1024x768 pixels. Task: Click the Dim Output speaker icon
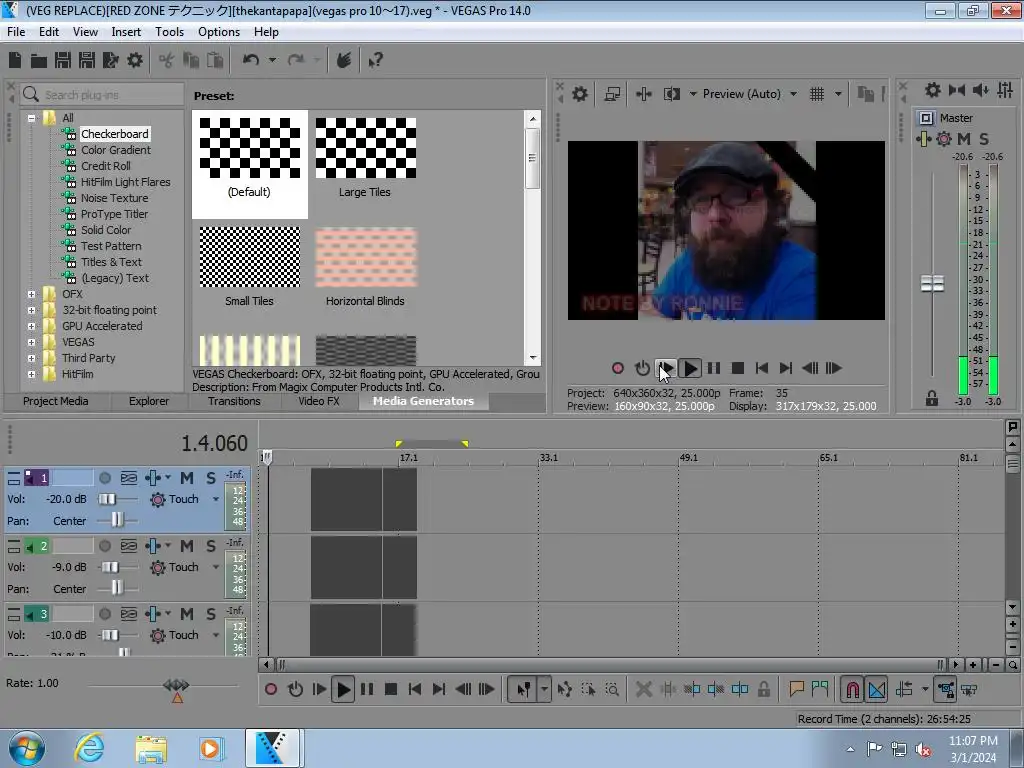click(x=980, y=90)
